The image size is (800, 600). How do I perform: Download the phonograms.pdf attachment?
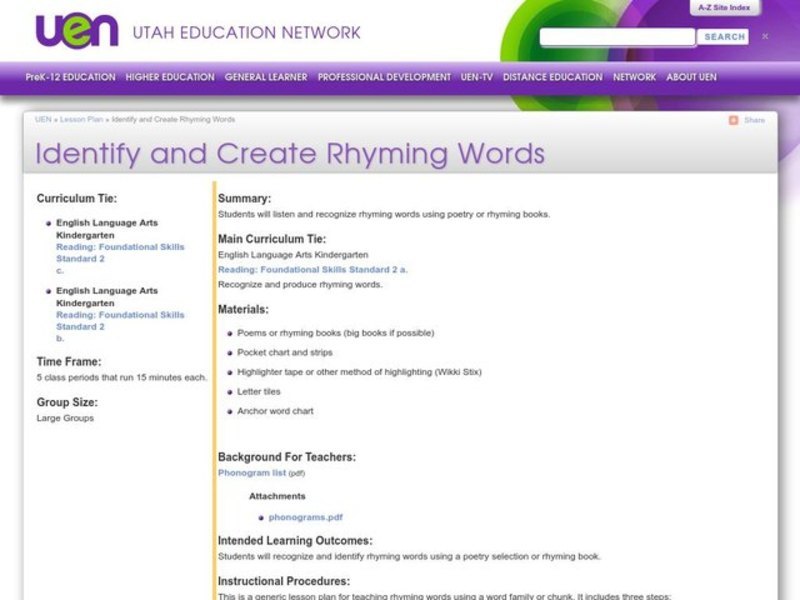[x=305, y=517]
